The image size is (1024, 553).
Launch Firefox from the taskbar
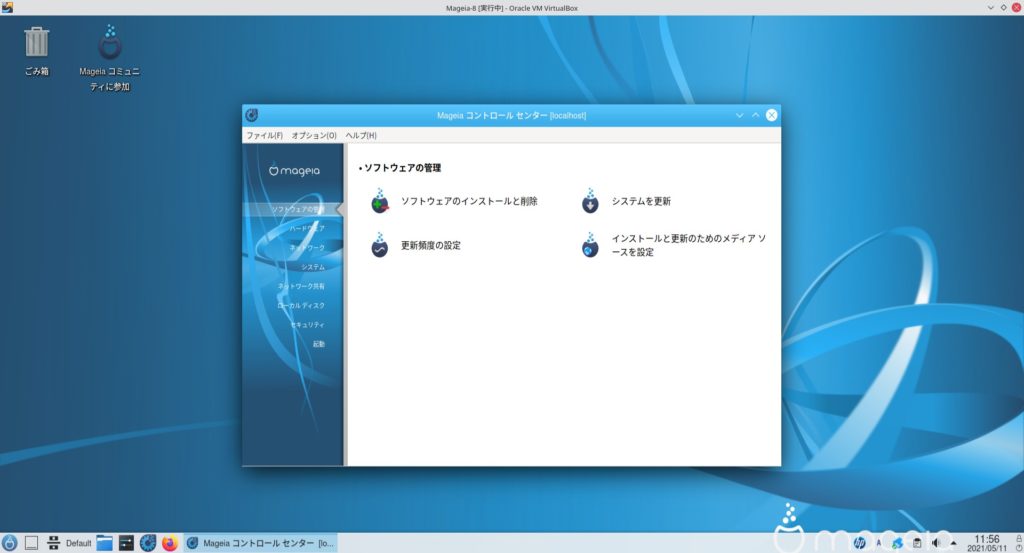tap(170, 543)
